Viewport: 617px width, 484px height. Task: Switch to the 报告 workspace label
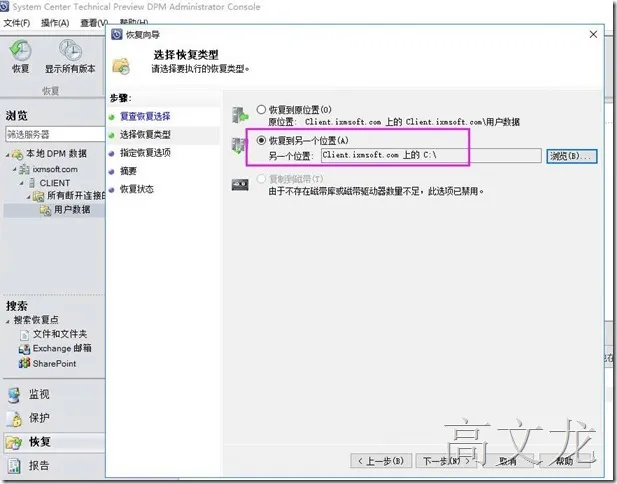click(39, 466)
